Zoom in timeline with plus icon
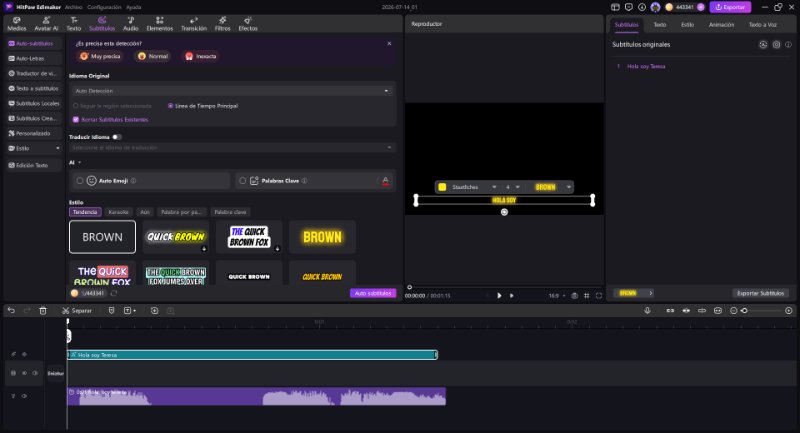This screenshot has height=433, width=800. pos(788,310)
